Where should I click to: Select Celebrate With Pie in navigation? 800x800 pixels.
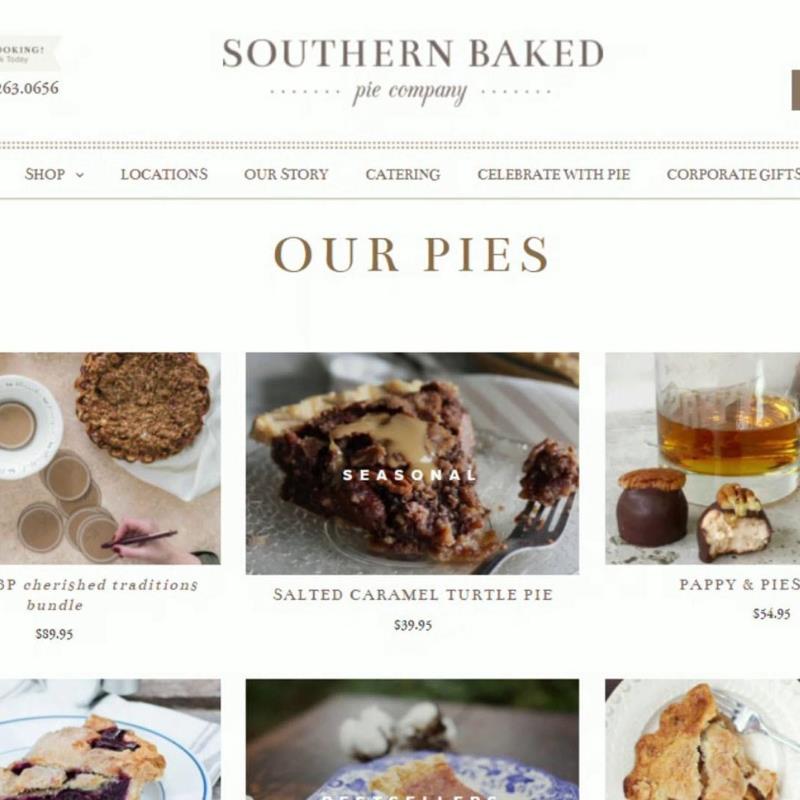pyautogui.click(x=554, y=174)
